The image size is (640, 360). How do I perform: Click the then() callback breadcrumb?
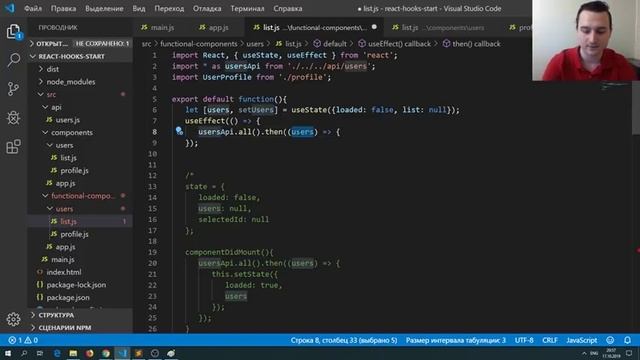pos(476,44)
